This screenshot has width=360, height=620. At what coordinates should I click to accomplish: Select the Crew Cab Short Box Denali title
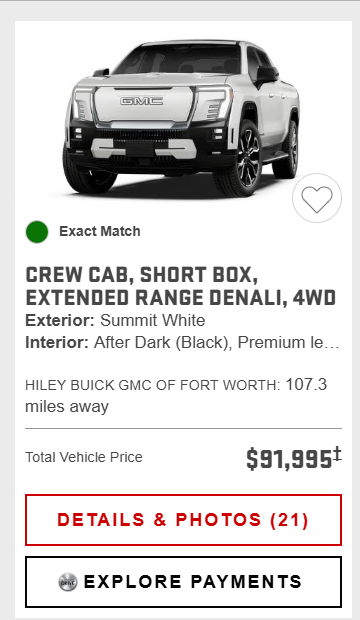181,286
